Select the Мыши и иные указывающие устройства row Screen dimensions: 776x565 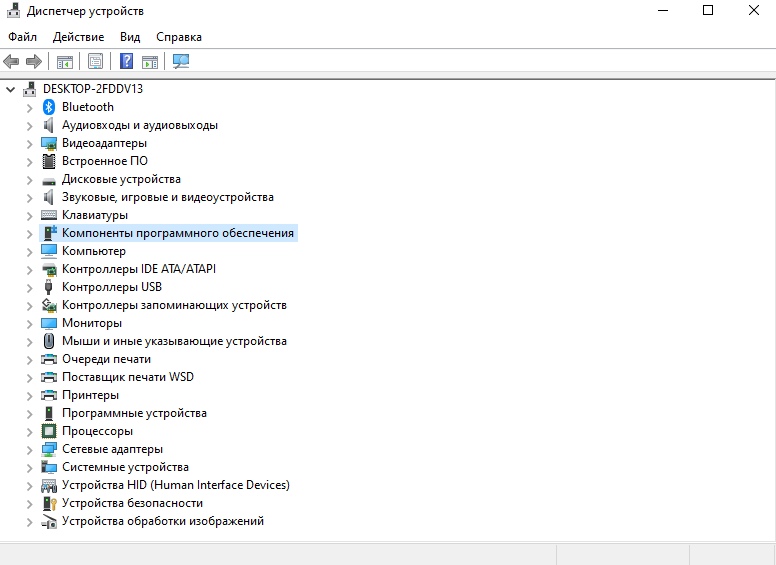[174, 341]
